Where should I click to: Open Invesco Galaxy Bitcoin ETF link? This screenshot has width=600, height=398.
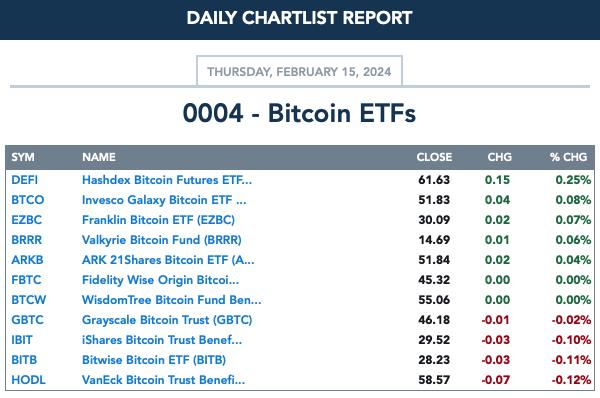click(x=164, y=200)
